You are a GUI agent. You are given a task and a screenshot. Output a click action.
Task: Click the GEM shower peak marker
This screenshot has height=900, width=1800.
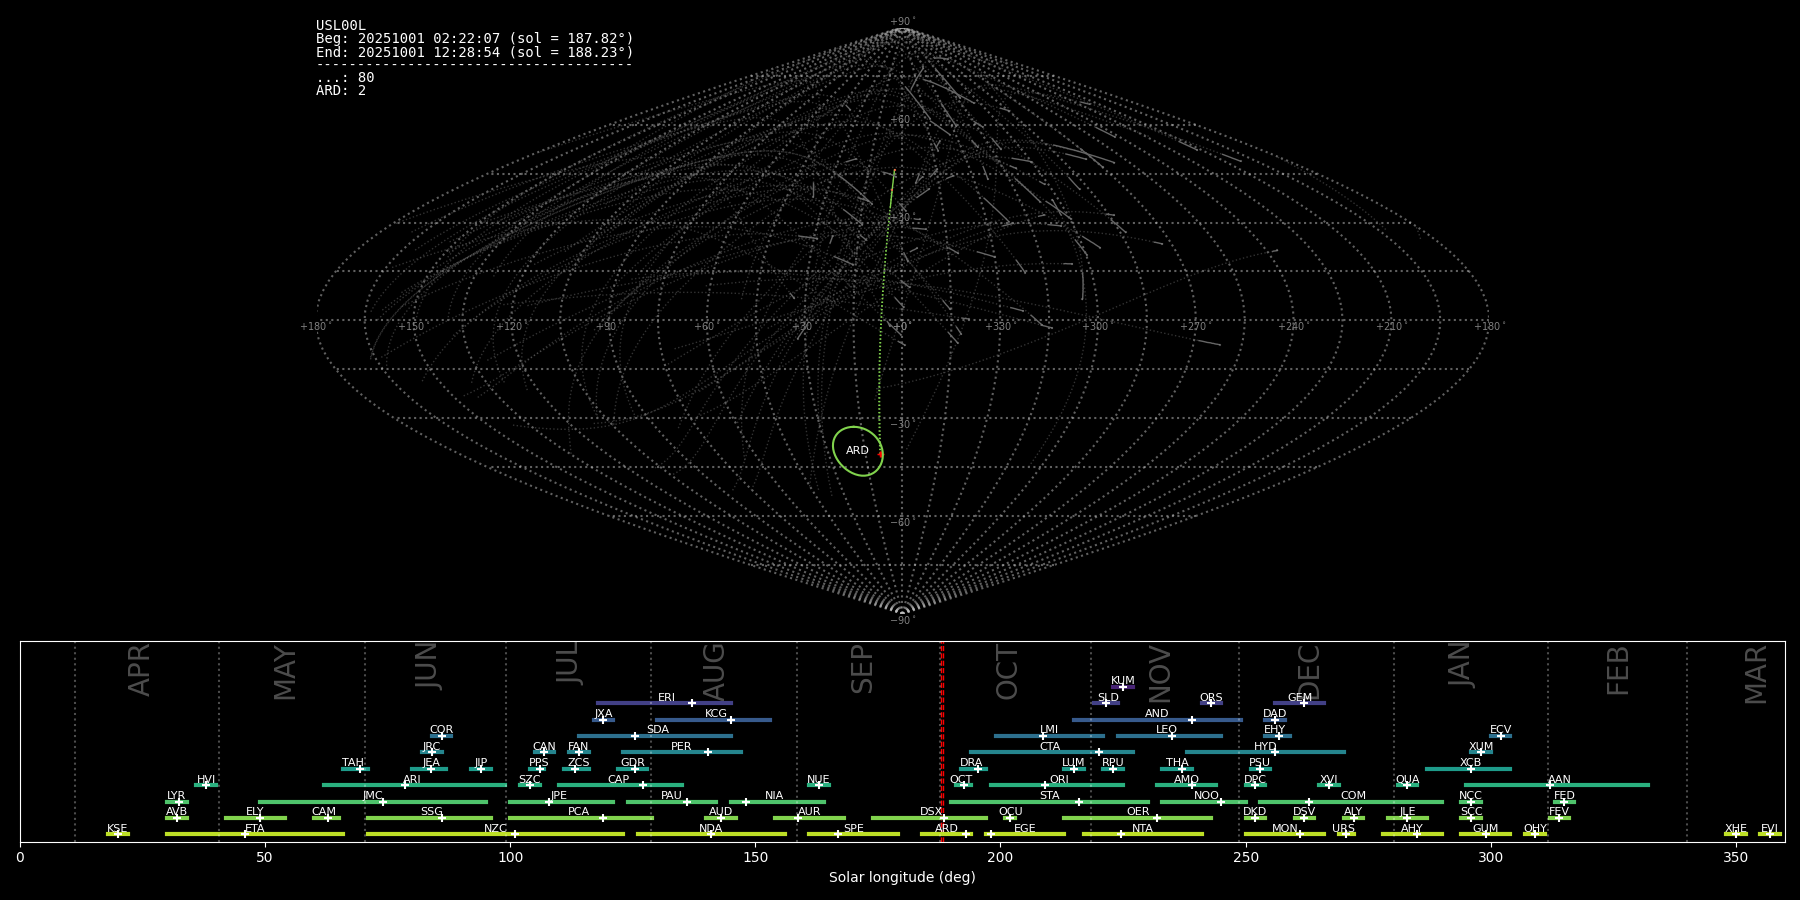point(1303,703)
